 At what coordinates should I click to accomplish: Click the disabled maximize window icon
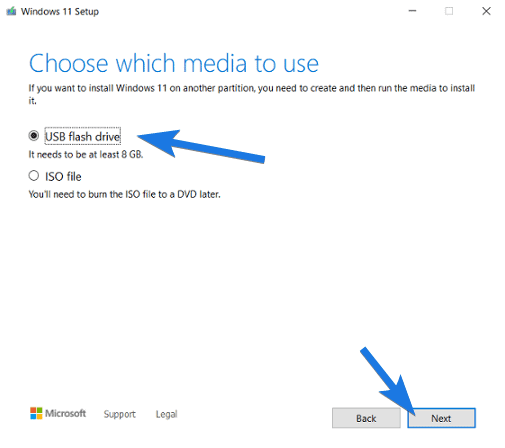pyautogui.click(x=449, y=11)
